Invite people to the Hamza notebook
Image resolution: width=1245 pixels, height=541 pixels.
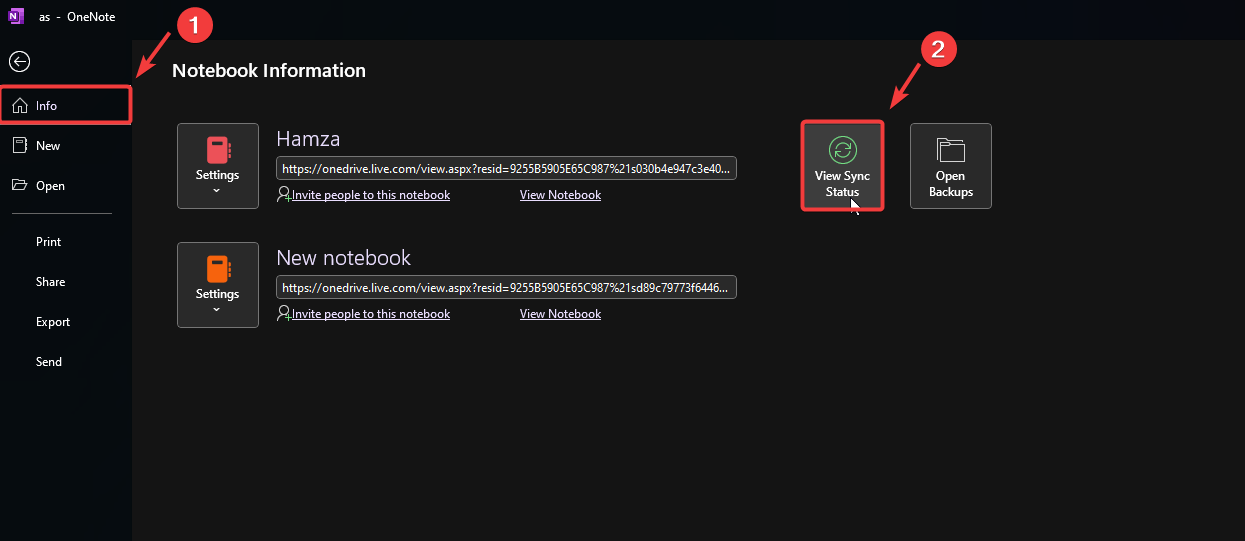[364, 195]
